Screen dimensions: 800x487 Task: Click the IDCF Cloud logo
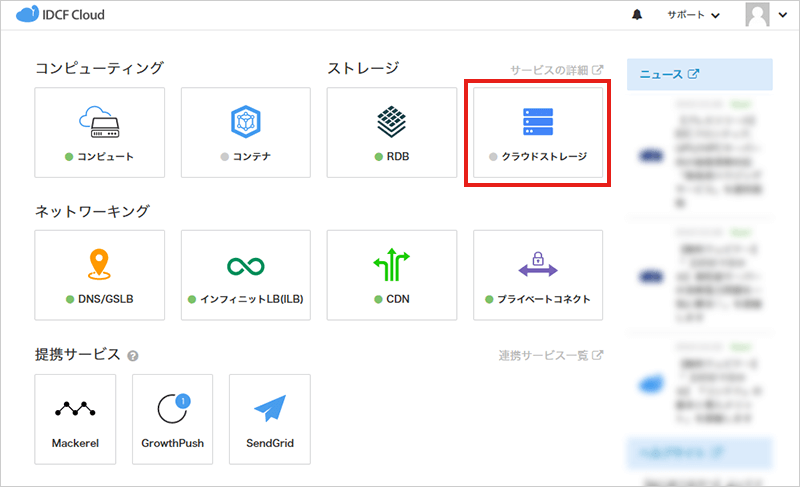(61, 16)
